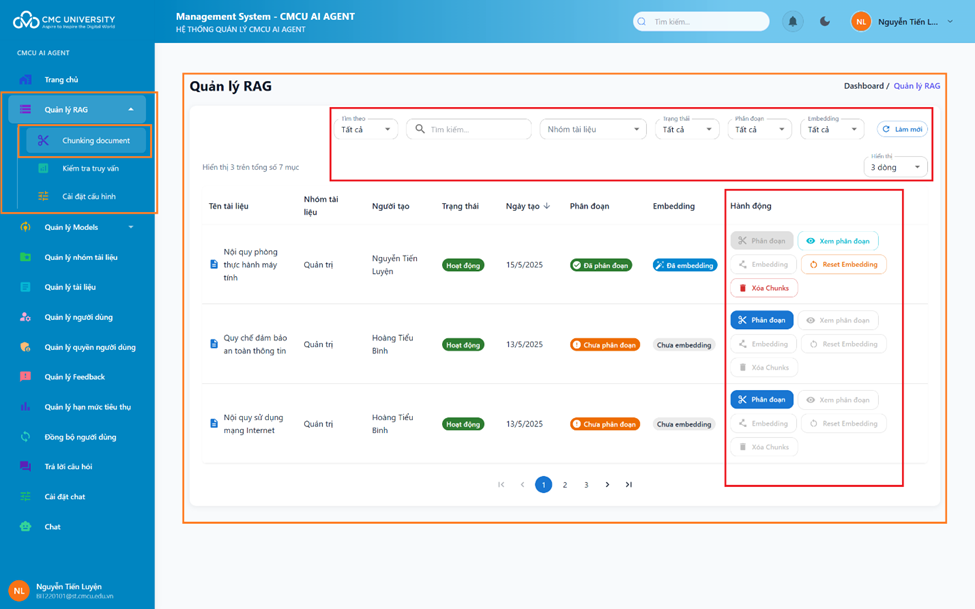Open the Embedding filter dropdown
Screen dimensions: 975x609
click(x=832, y=129)
